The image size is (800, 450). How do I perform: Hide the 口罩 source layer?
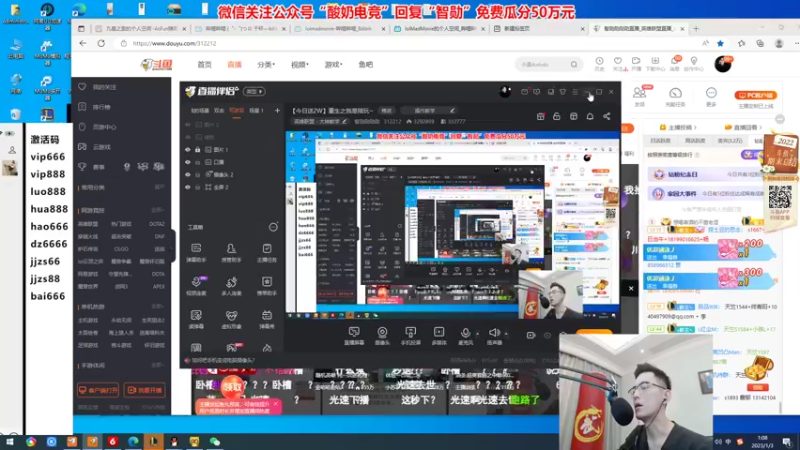pyautogui.click(x=187, y=162)
